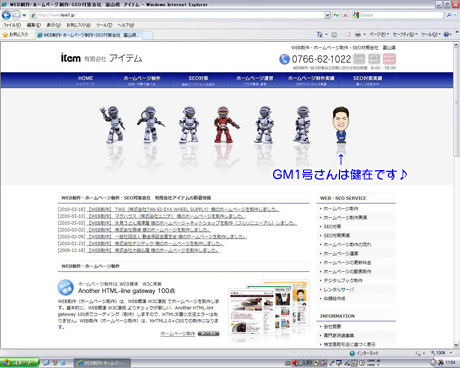Click the ホームページ制作 link under article
460x368 pixels.
click(x=178, y=334)
